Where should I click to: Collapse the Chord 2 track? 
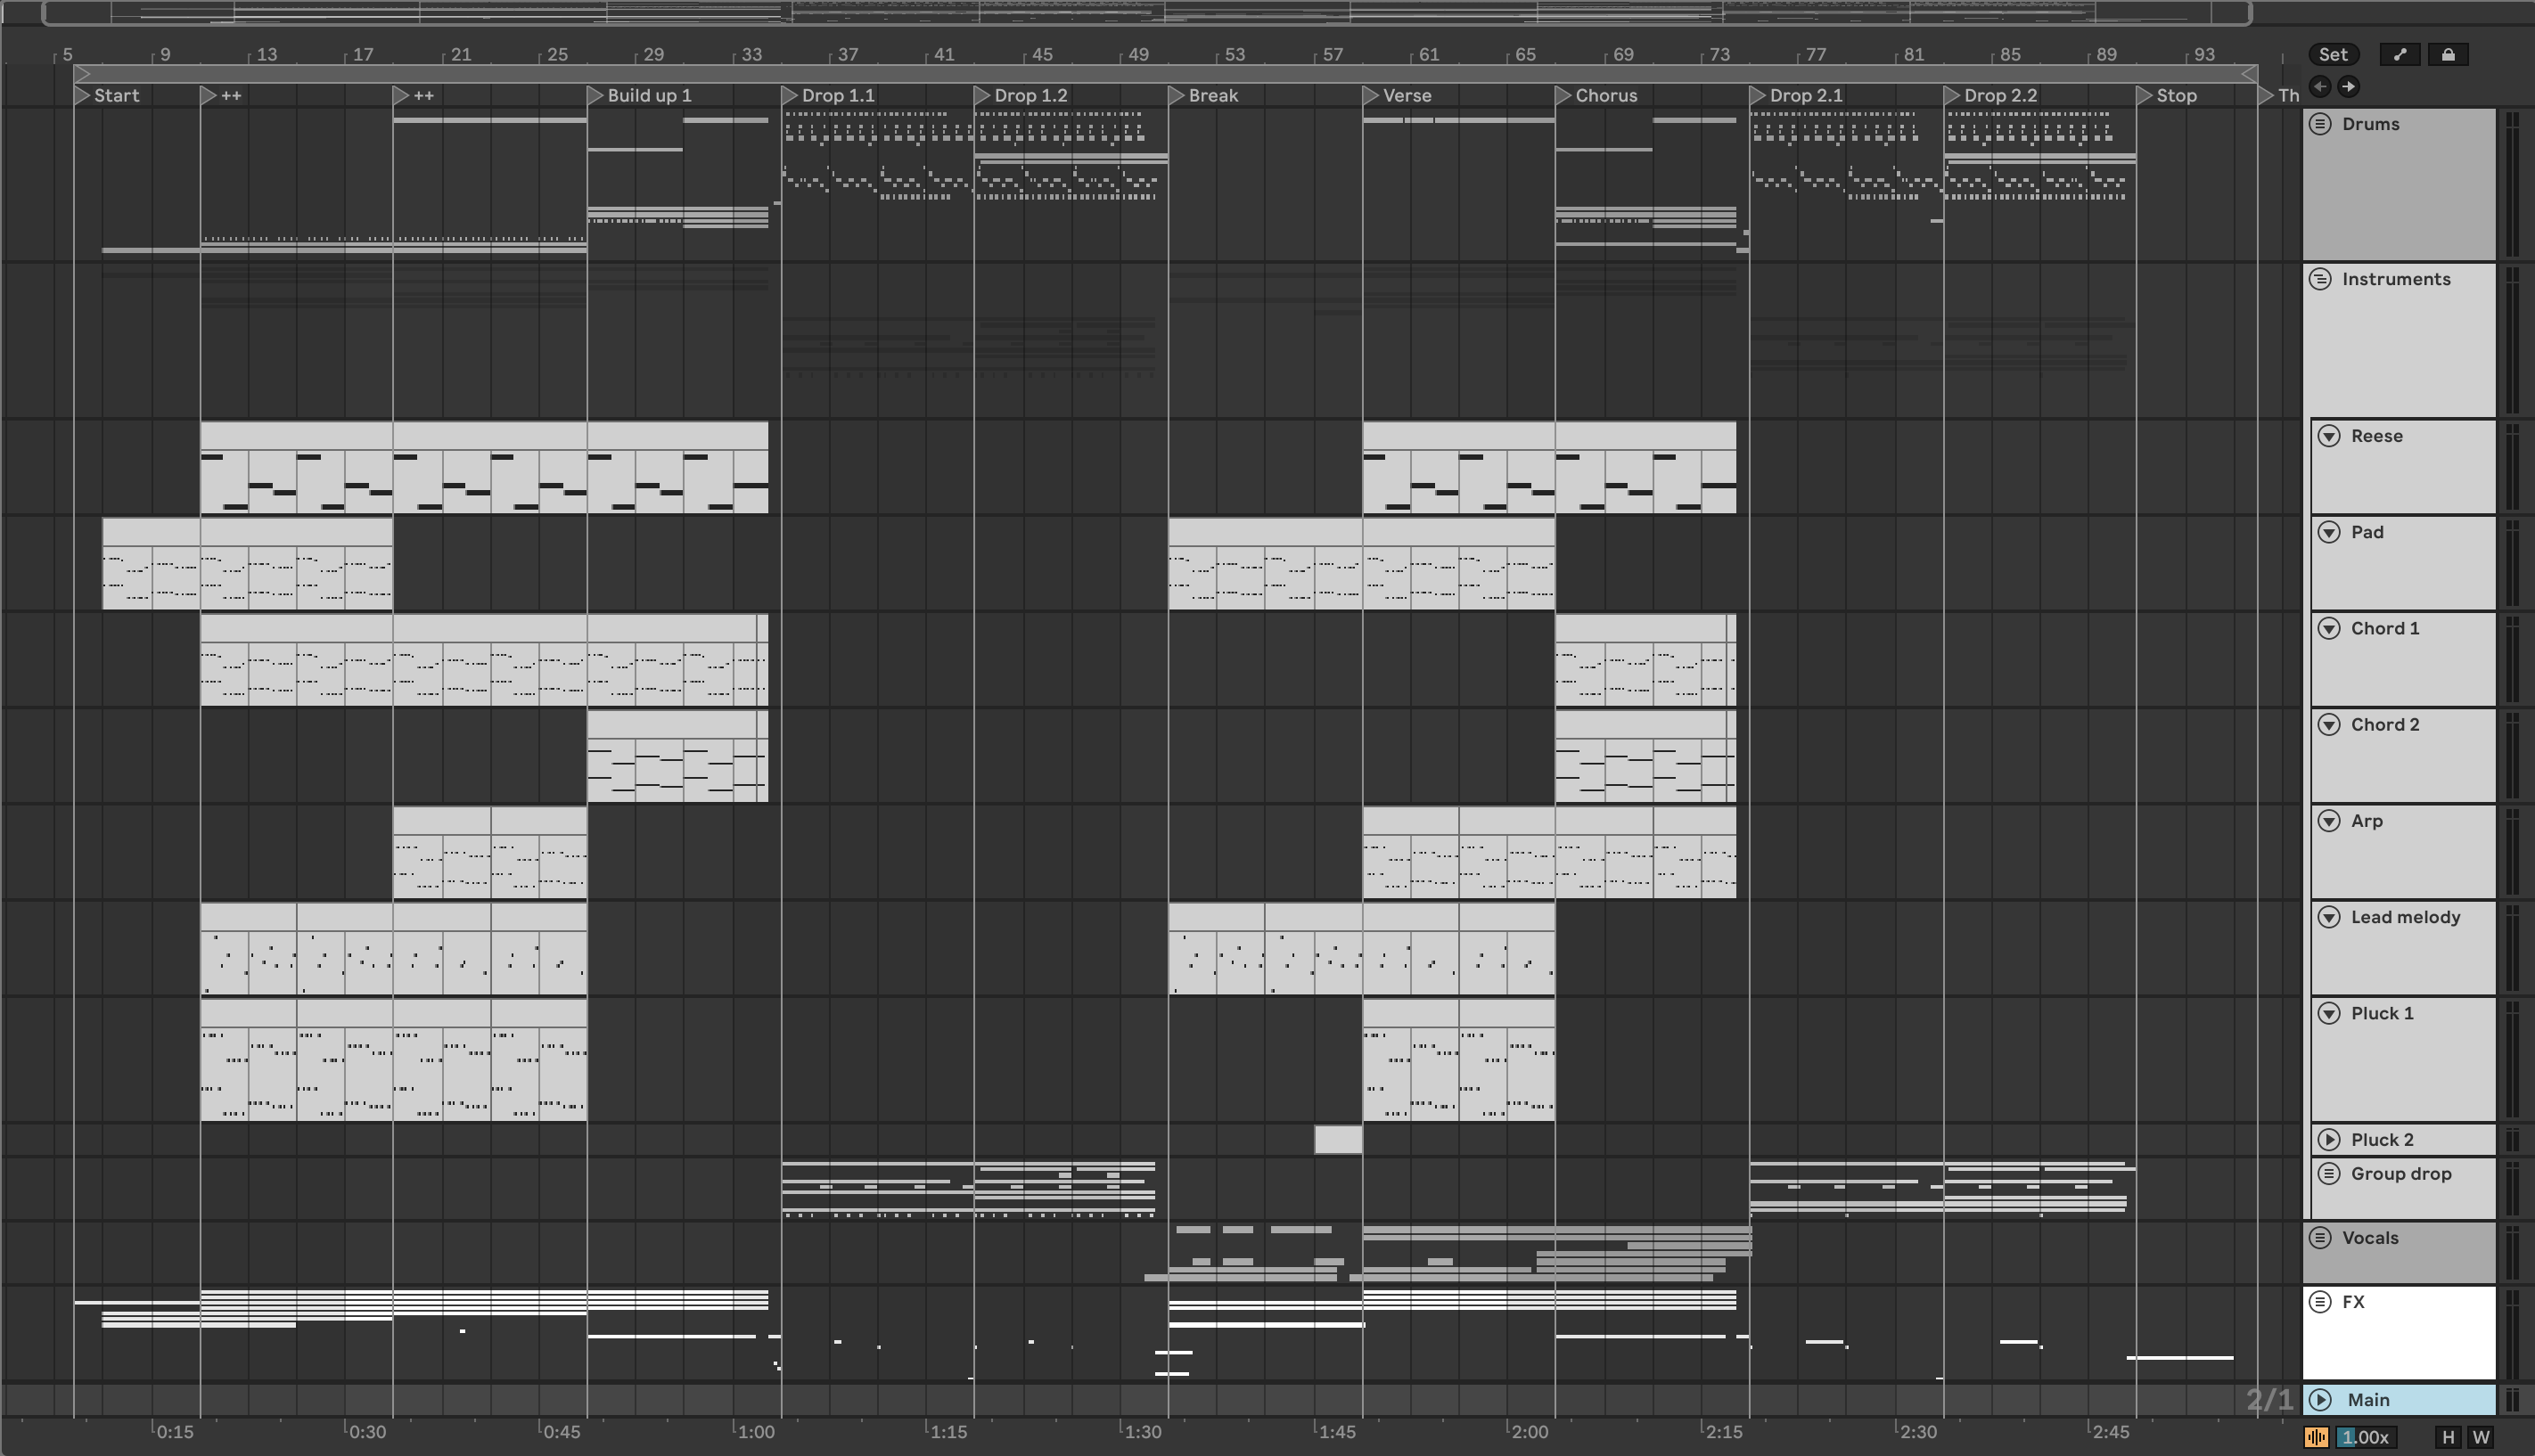(x=2329, y=724)
